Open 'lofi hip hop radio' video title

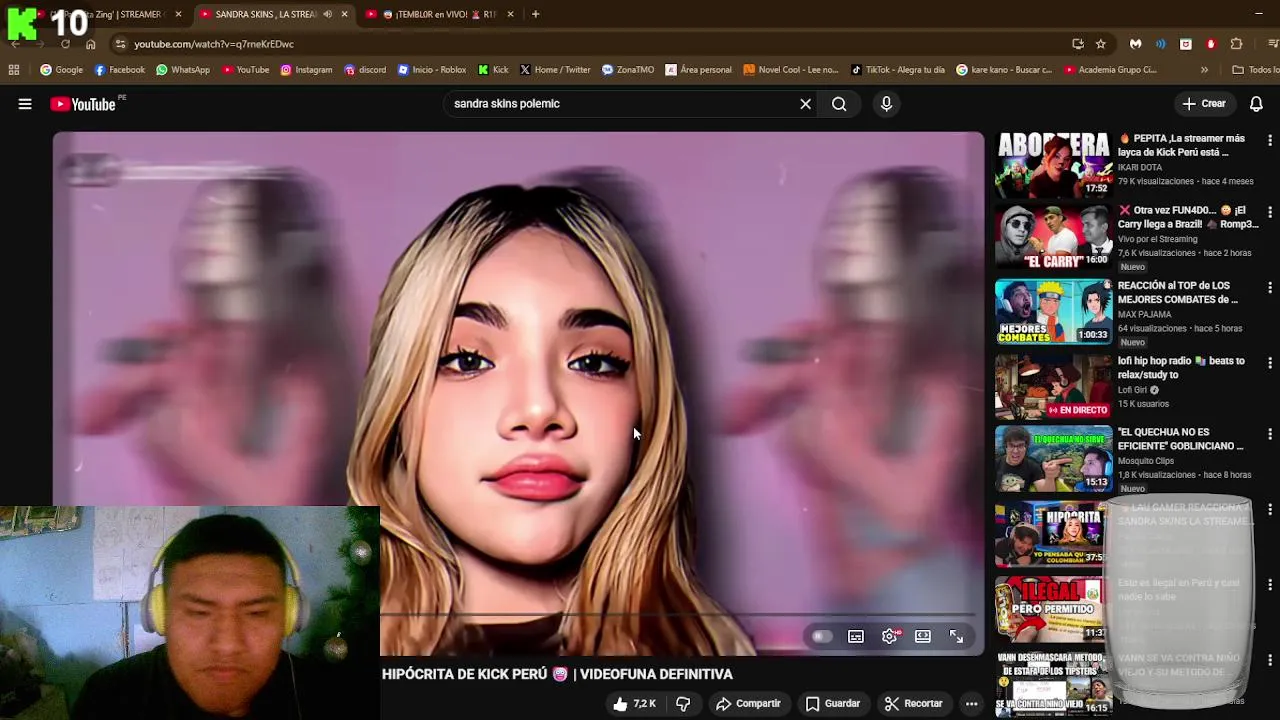[1181, 367]
